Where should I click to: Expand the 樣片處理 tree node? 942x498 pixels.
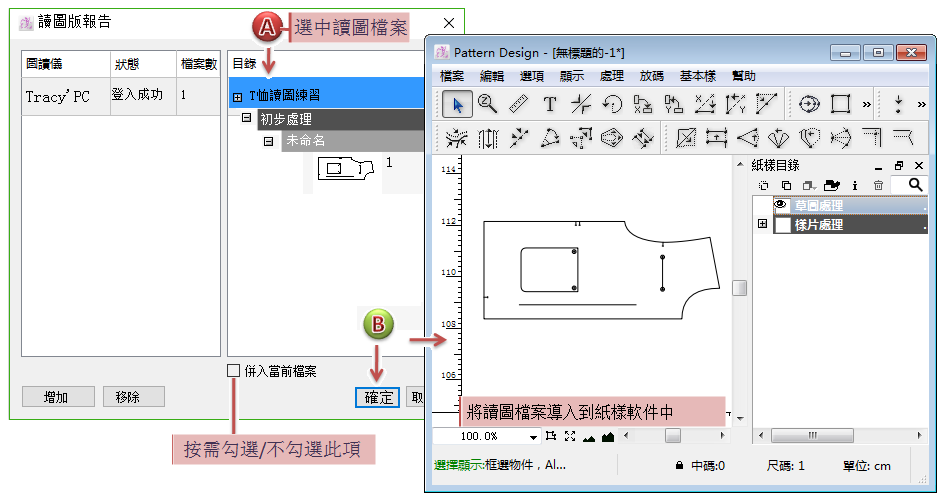coord(763,225)
